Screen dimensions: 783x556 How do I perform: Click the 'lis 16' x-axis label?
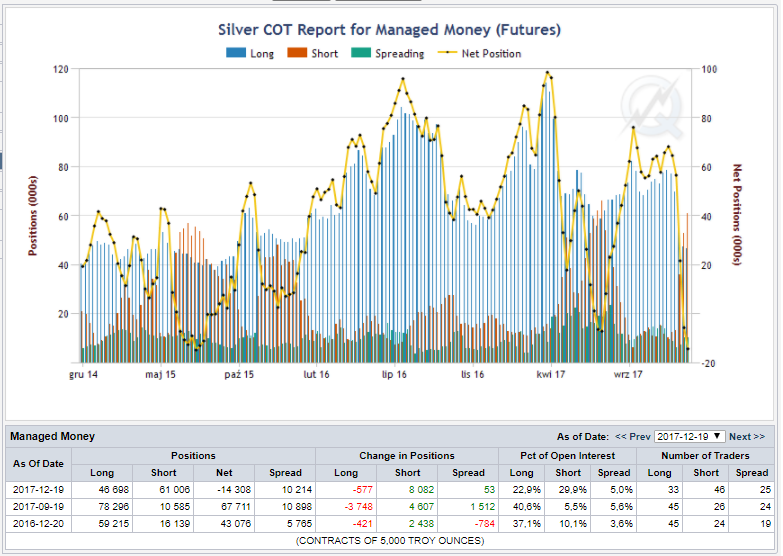click(472, 374)
